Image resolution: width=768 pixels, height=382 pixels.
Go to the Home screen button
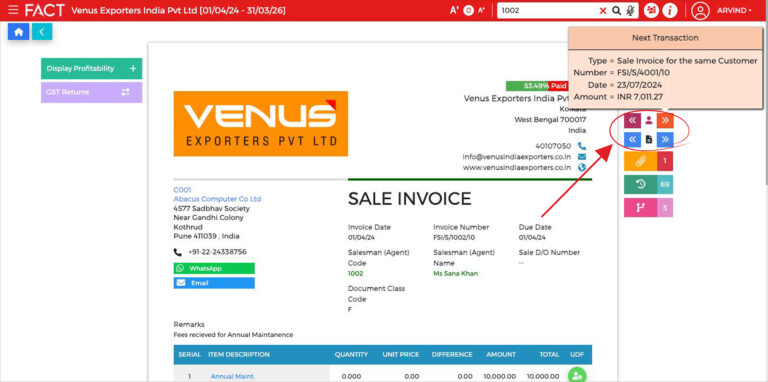pos(19,32)
